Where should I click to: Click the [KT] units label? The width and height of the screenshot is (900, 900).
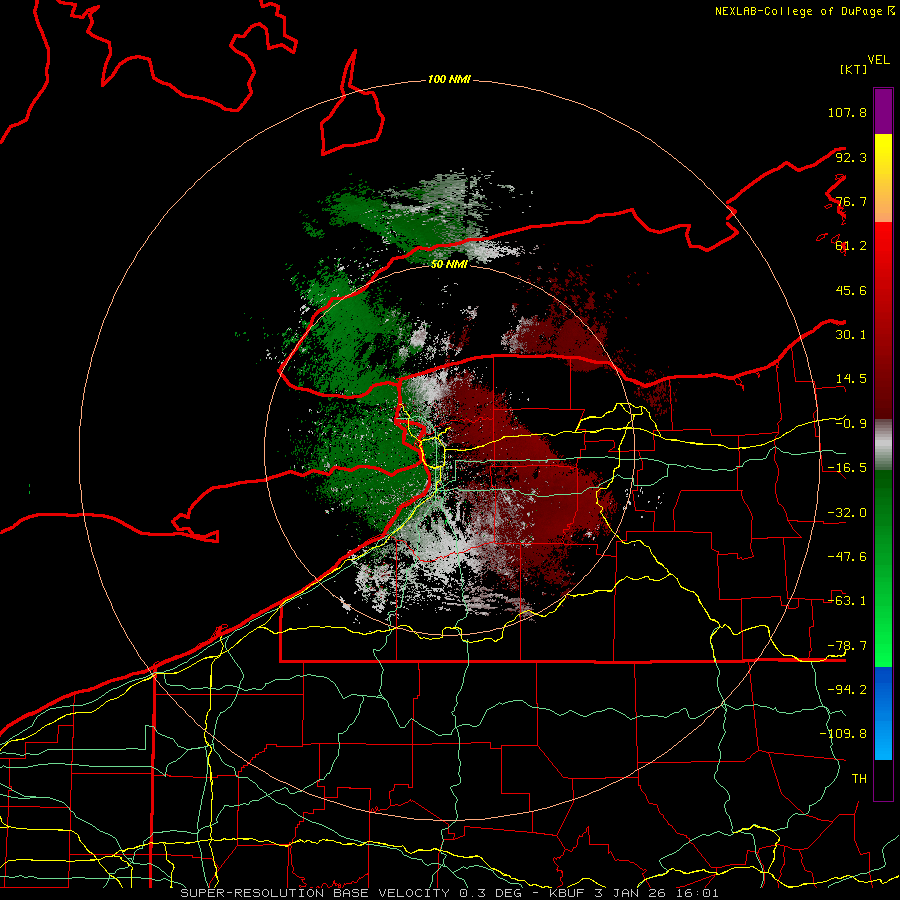point(853,69)
